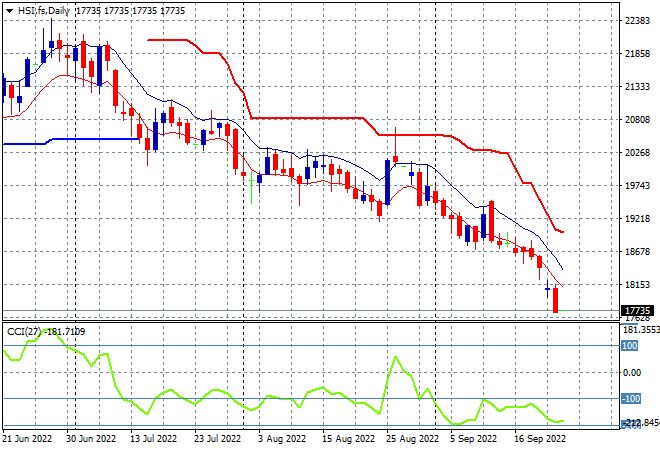Click the 16 Sep 2022 date label
The height and width of the screenshot is (450, 660).
coord(540,439)
